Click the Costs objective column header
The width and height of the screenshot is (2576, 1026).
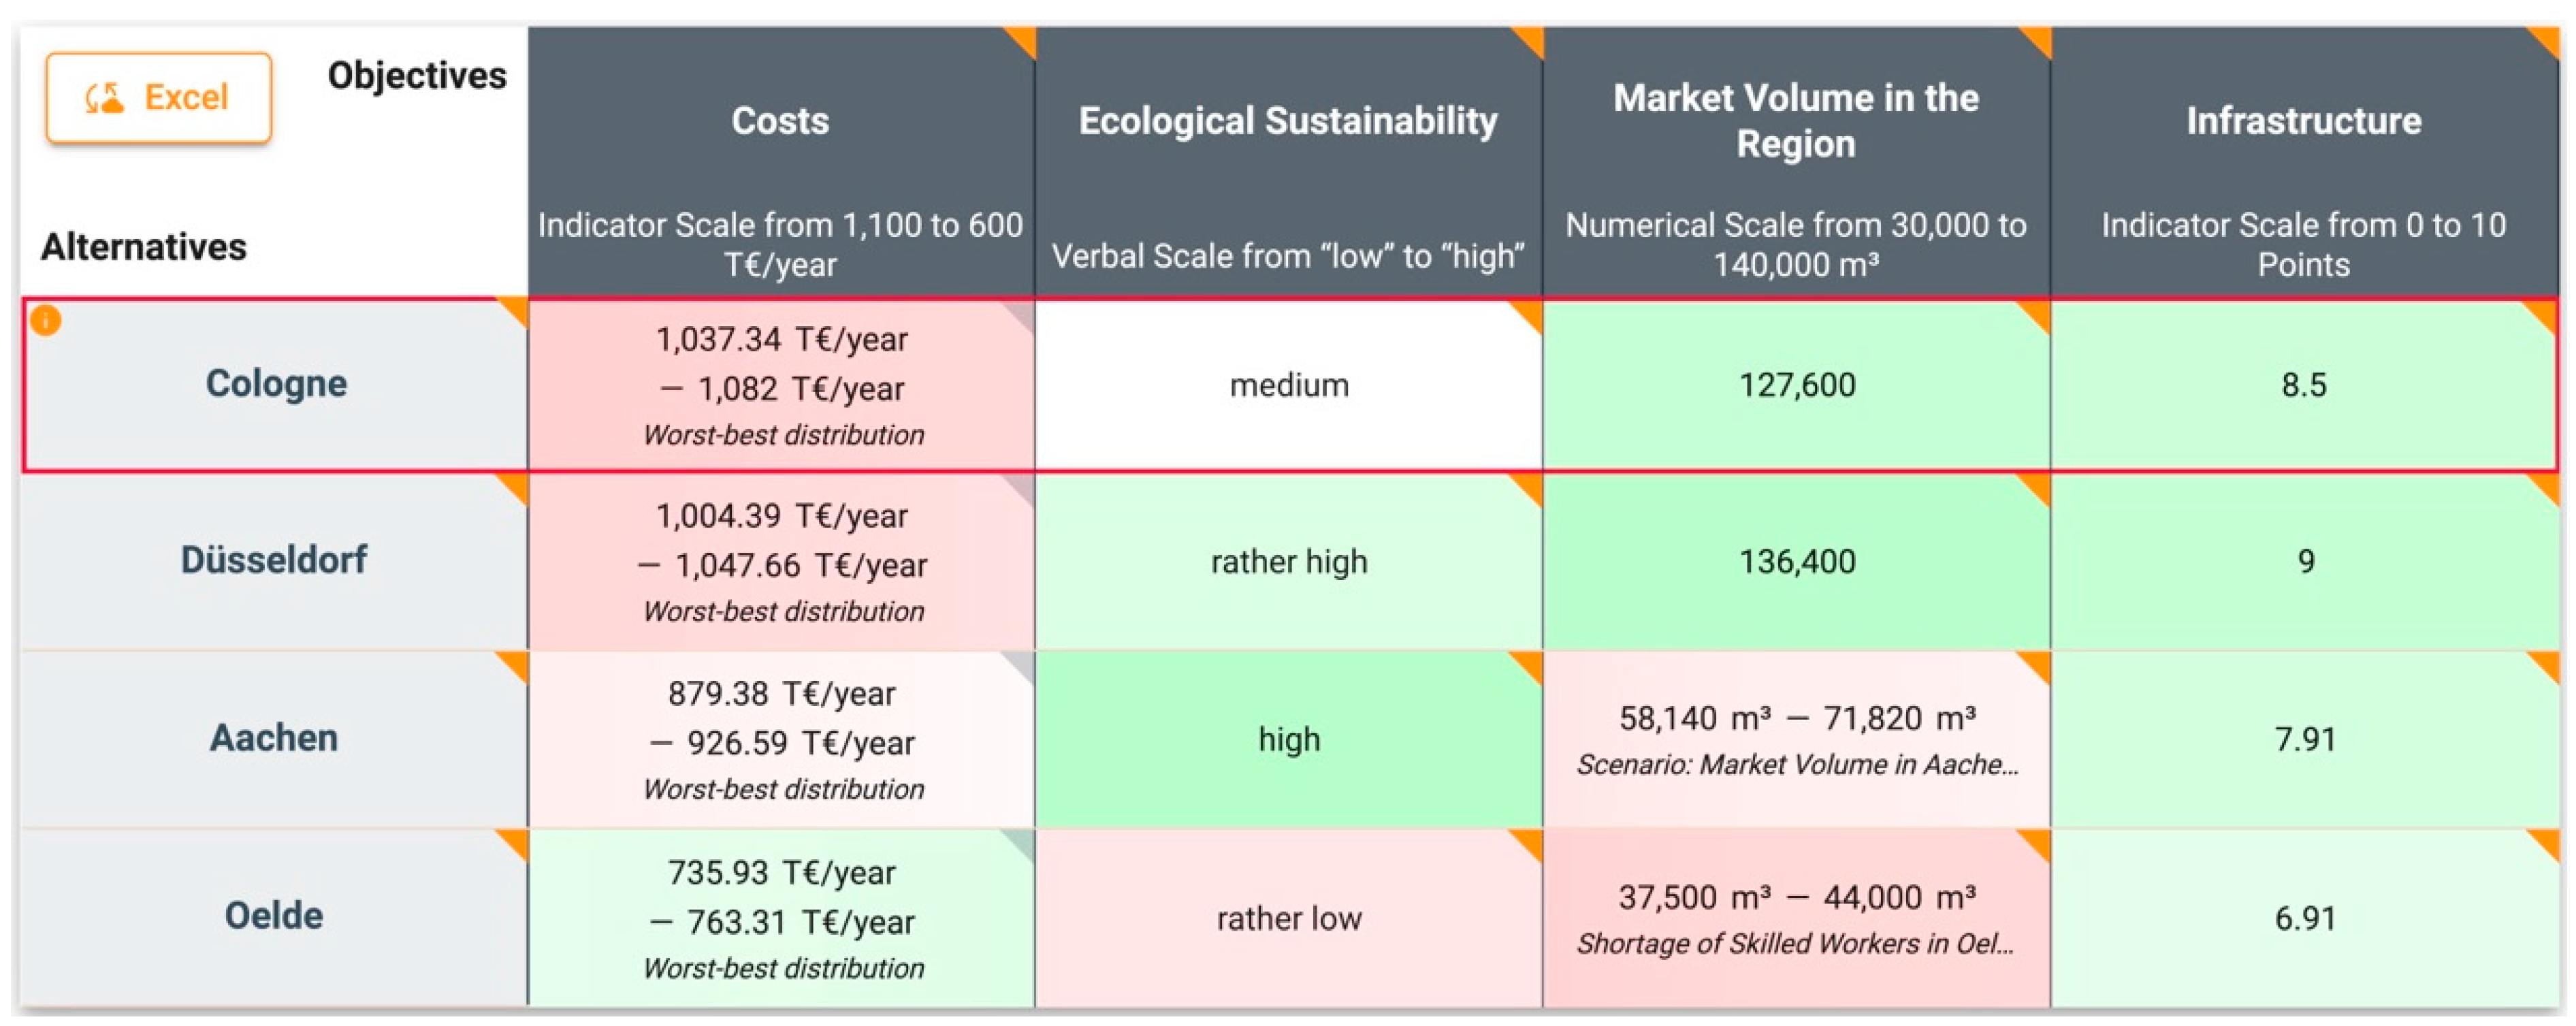tap(780, 121)
